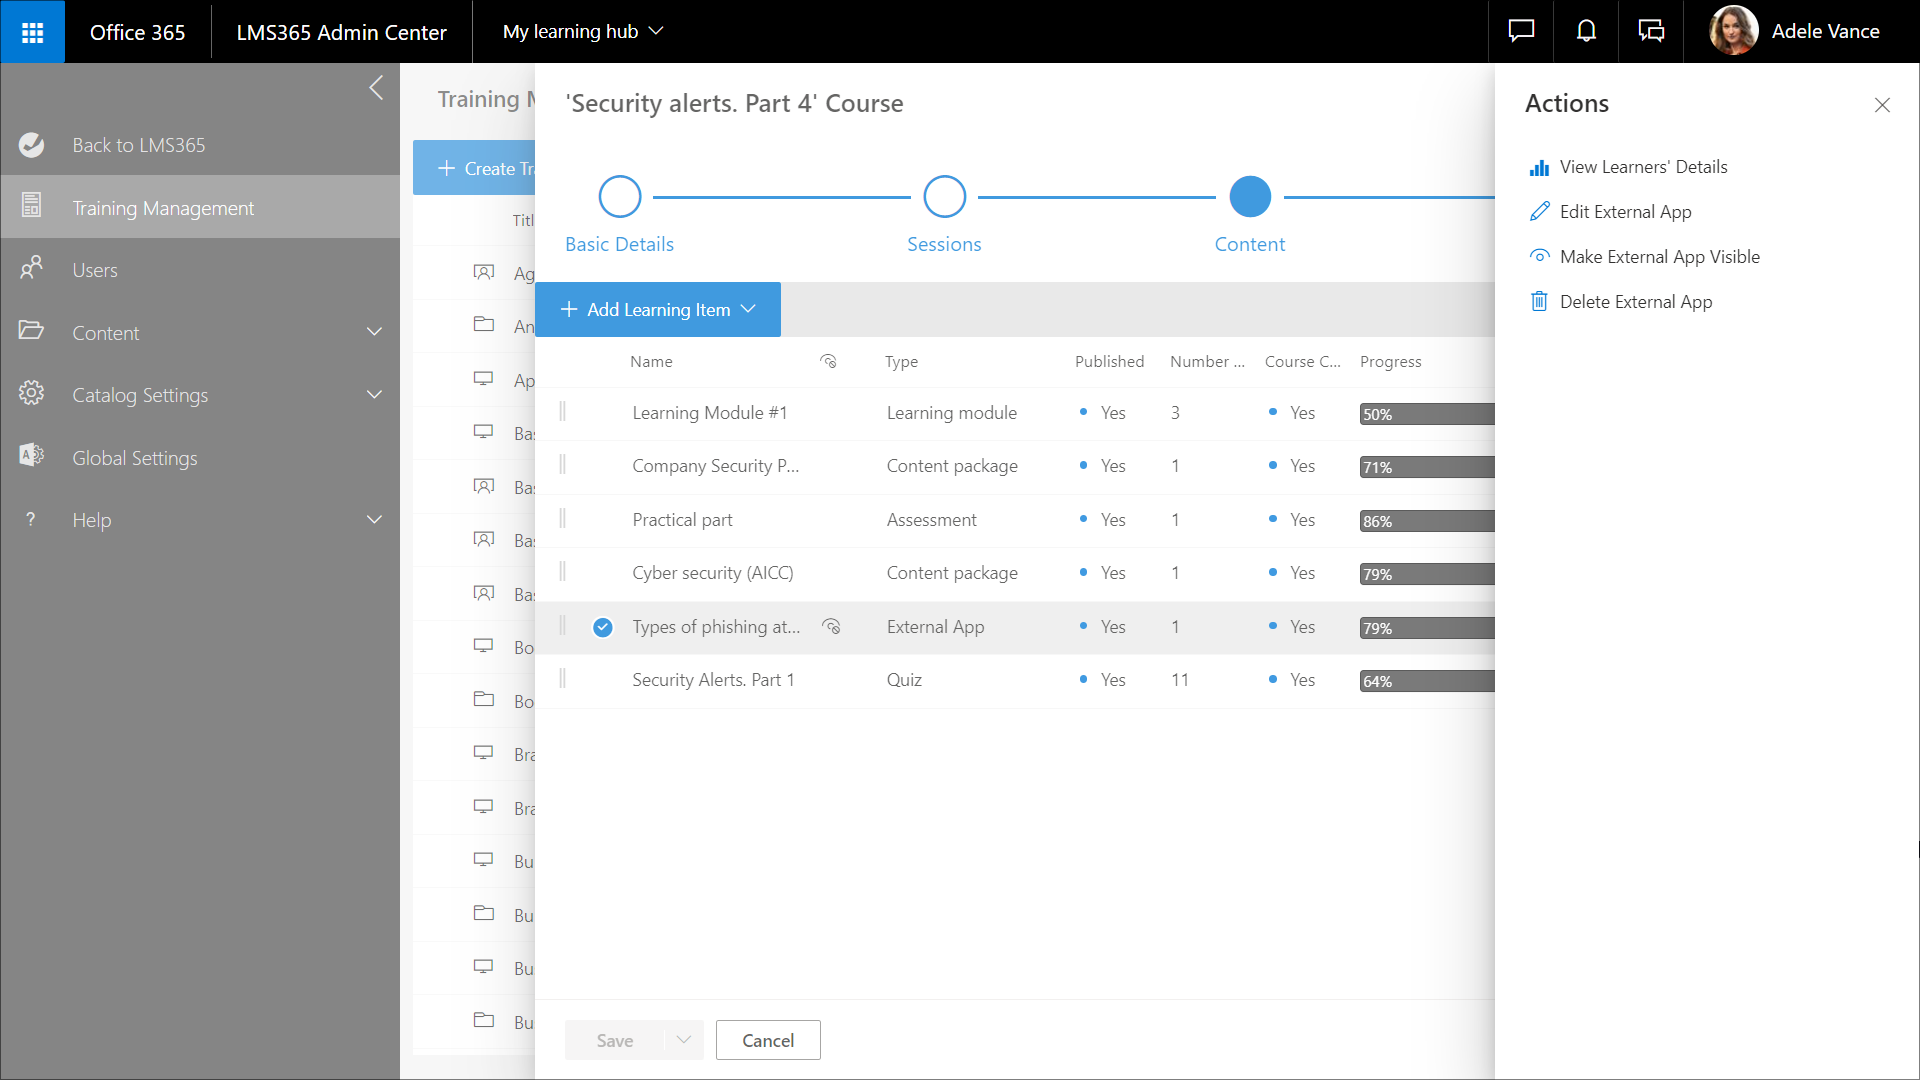Open Training Management in the sidebar
This screenshot has width=1920, height=1080.
163,208
